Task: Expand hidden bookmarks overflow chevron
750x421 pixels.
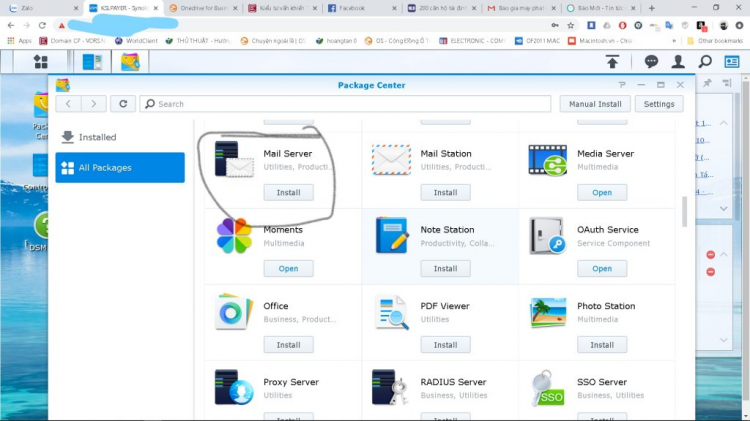Action: pos(674,41)
